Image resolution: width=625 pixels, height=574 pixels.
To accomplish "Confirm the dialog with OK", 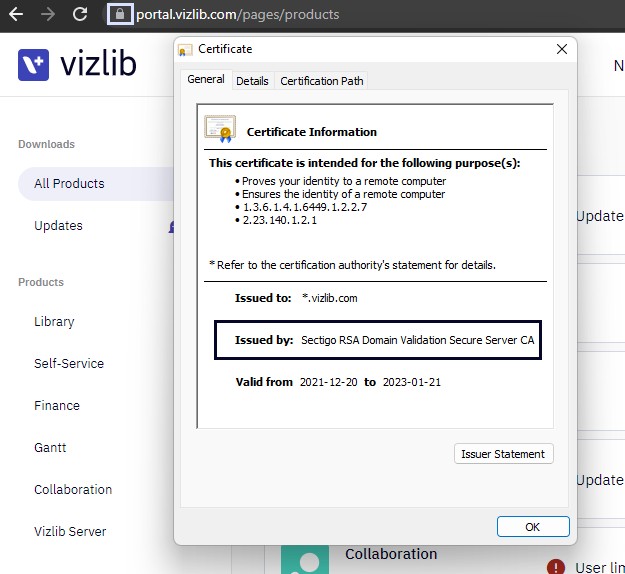I will (533, 527).
